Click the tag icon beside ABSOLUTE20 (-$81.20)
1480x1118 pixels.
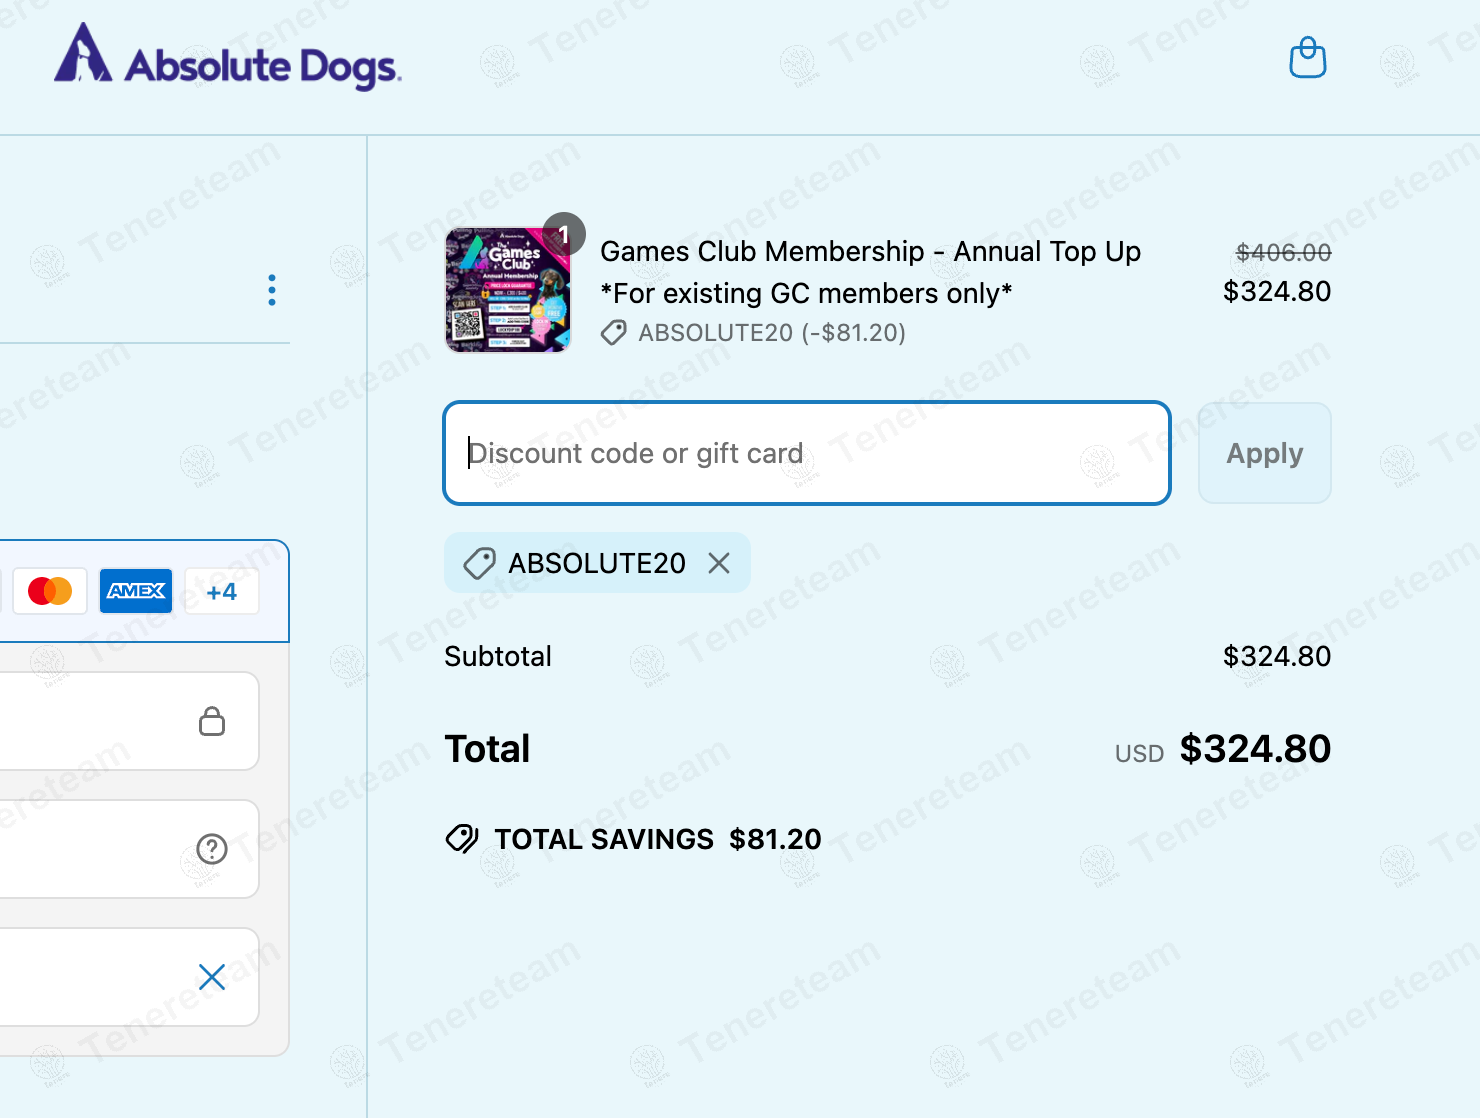click(x=614, y=333)
